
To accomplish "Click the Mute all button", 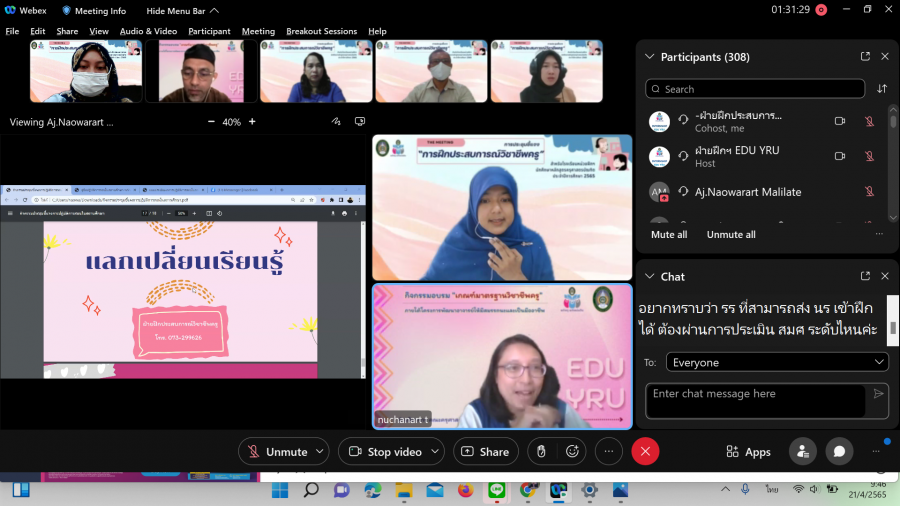I will (669, 235).
